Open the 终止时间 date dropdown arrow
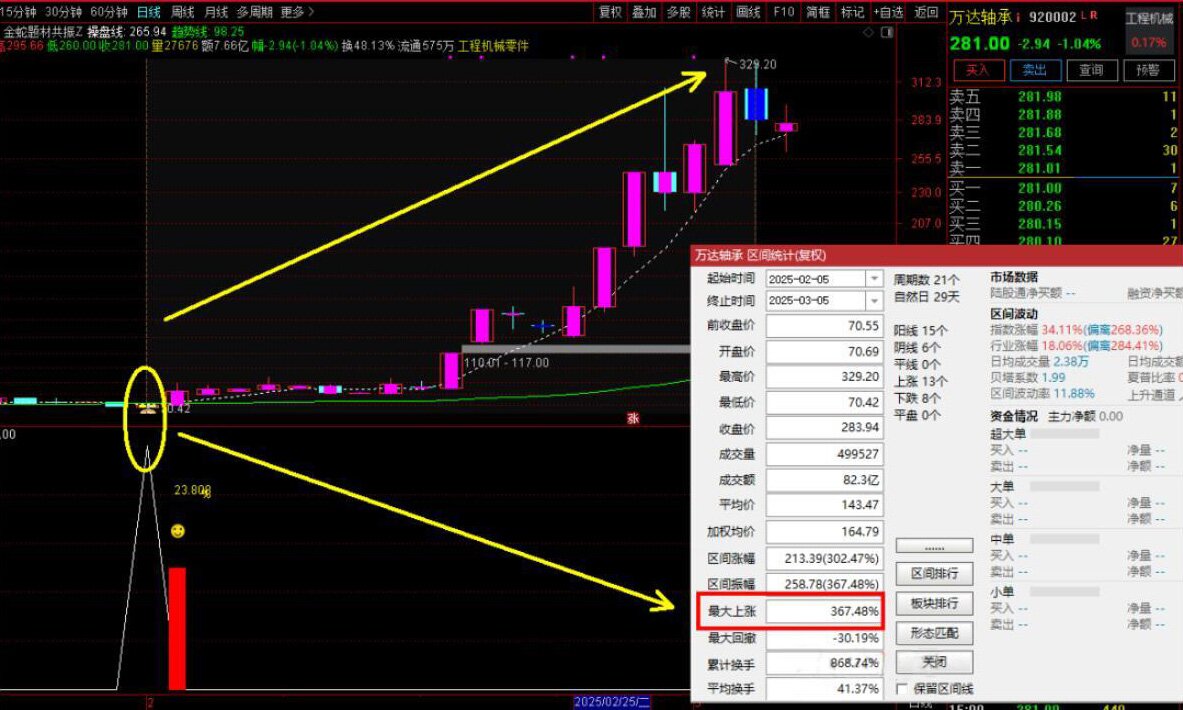The image size is (1183, 710). 874,300
